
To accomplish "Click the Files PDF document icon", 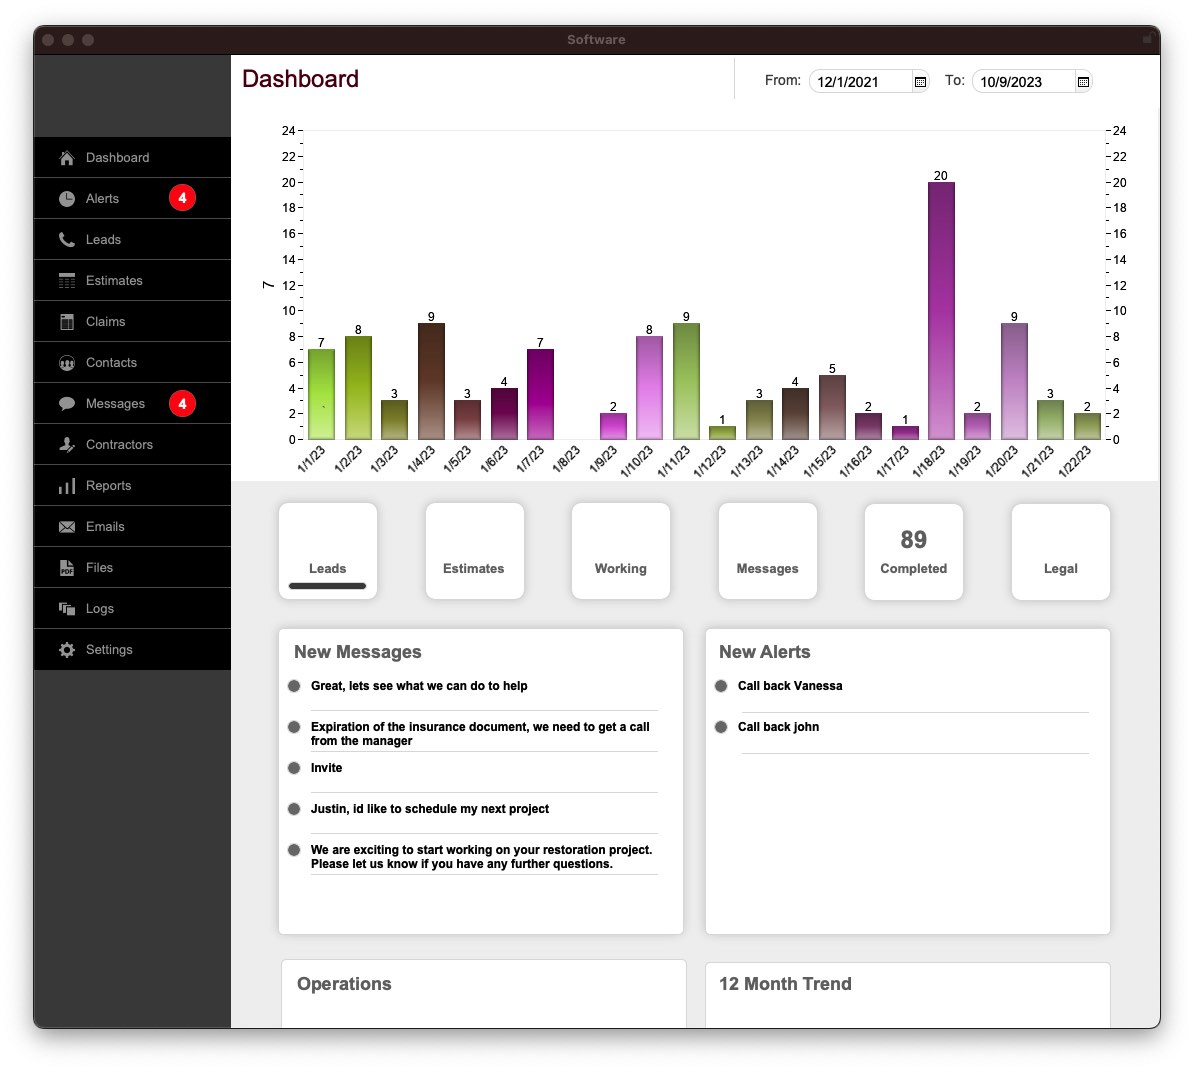I will [x=67, y=568].
